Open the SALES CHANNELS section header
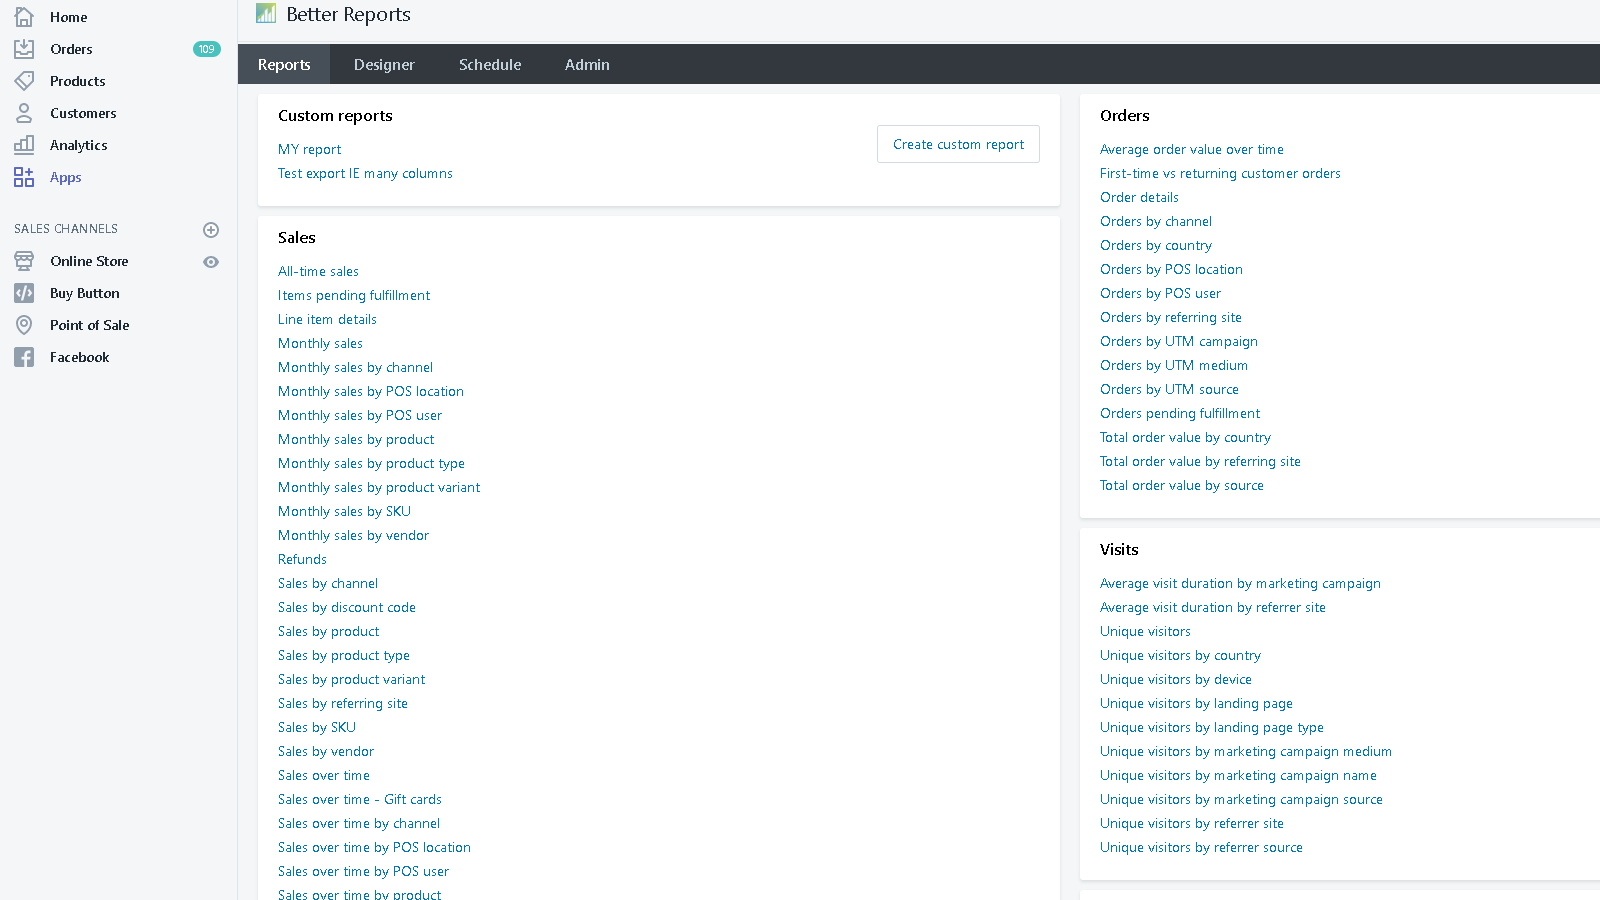 point(65,228)
